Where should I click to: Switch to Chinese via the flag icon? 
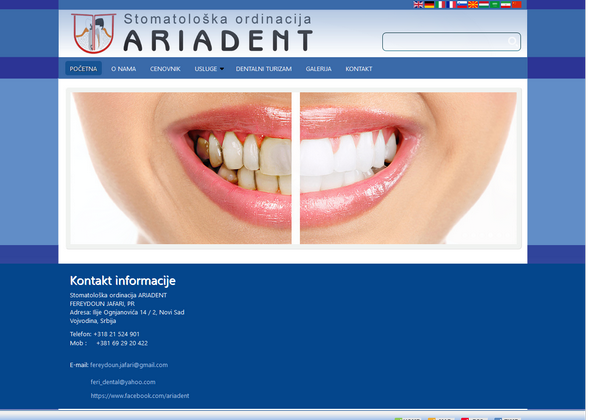point(517,5)
